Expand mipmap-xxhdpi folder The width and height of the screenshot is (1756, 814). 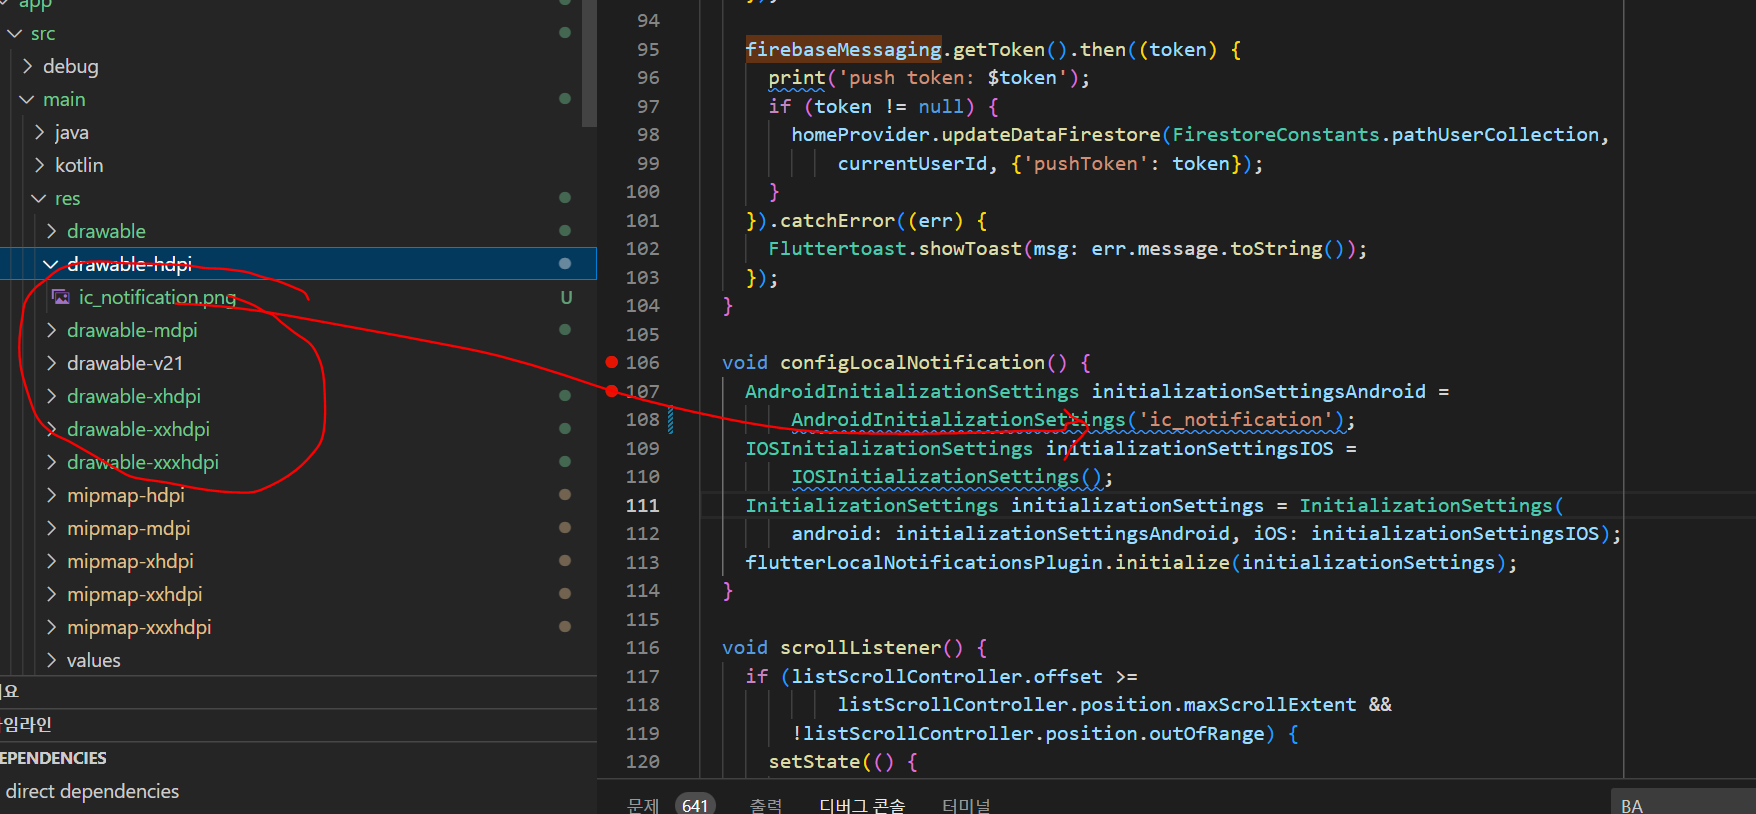(52, 595)
